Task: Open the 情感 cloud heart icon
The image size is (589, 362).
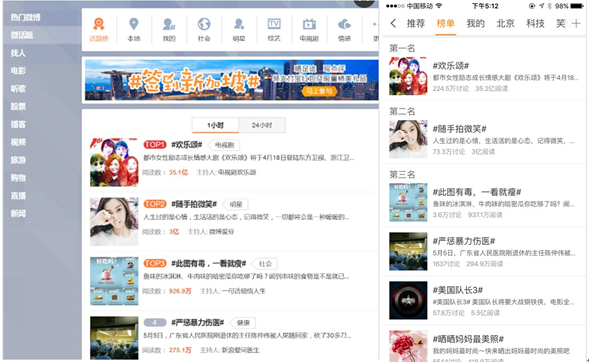Action: [344, 24]
